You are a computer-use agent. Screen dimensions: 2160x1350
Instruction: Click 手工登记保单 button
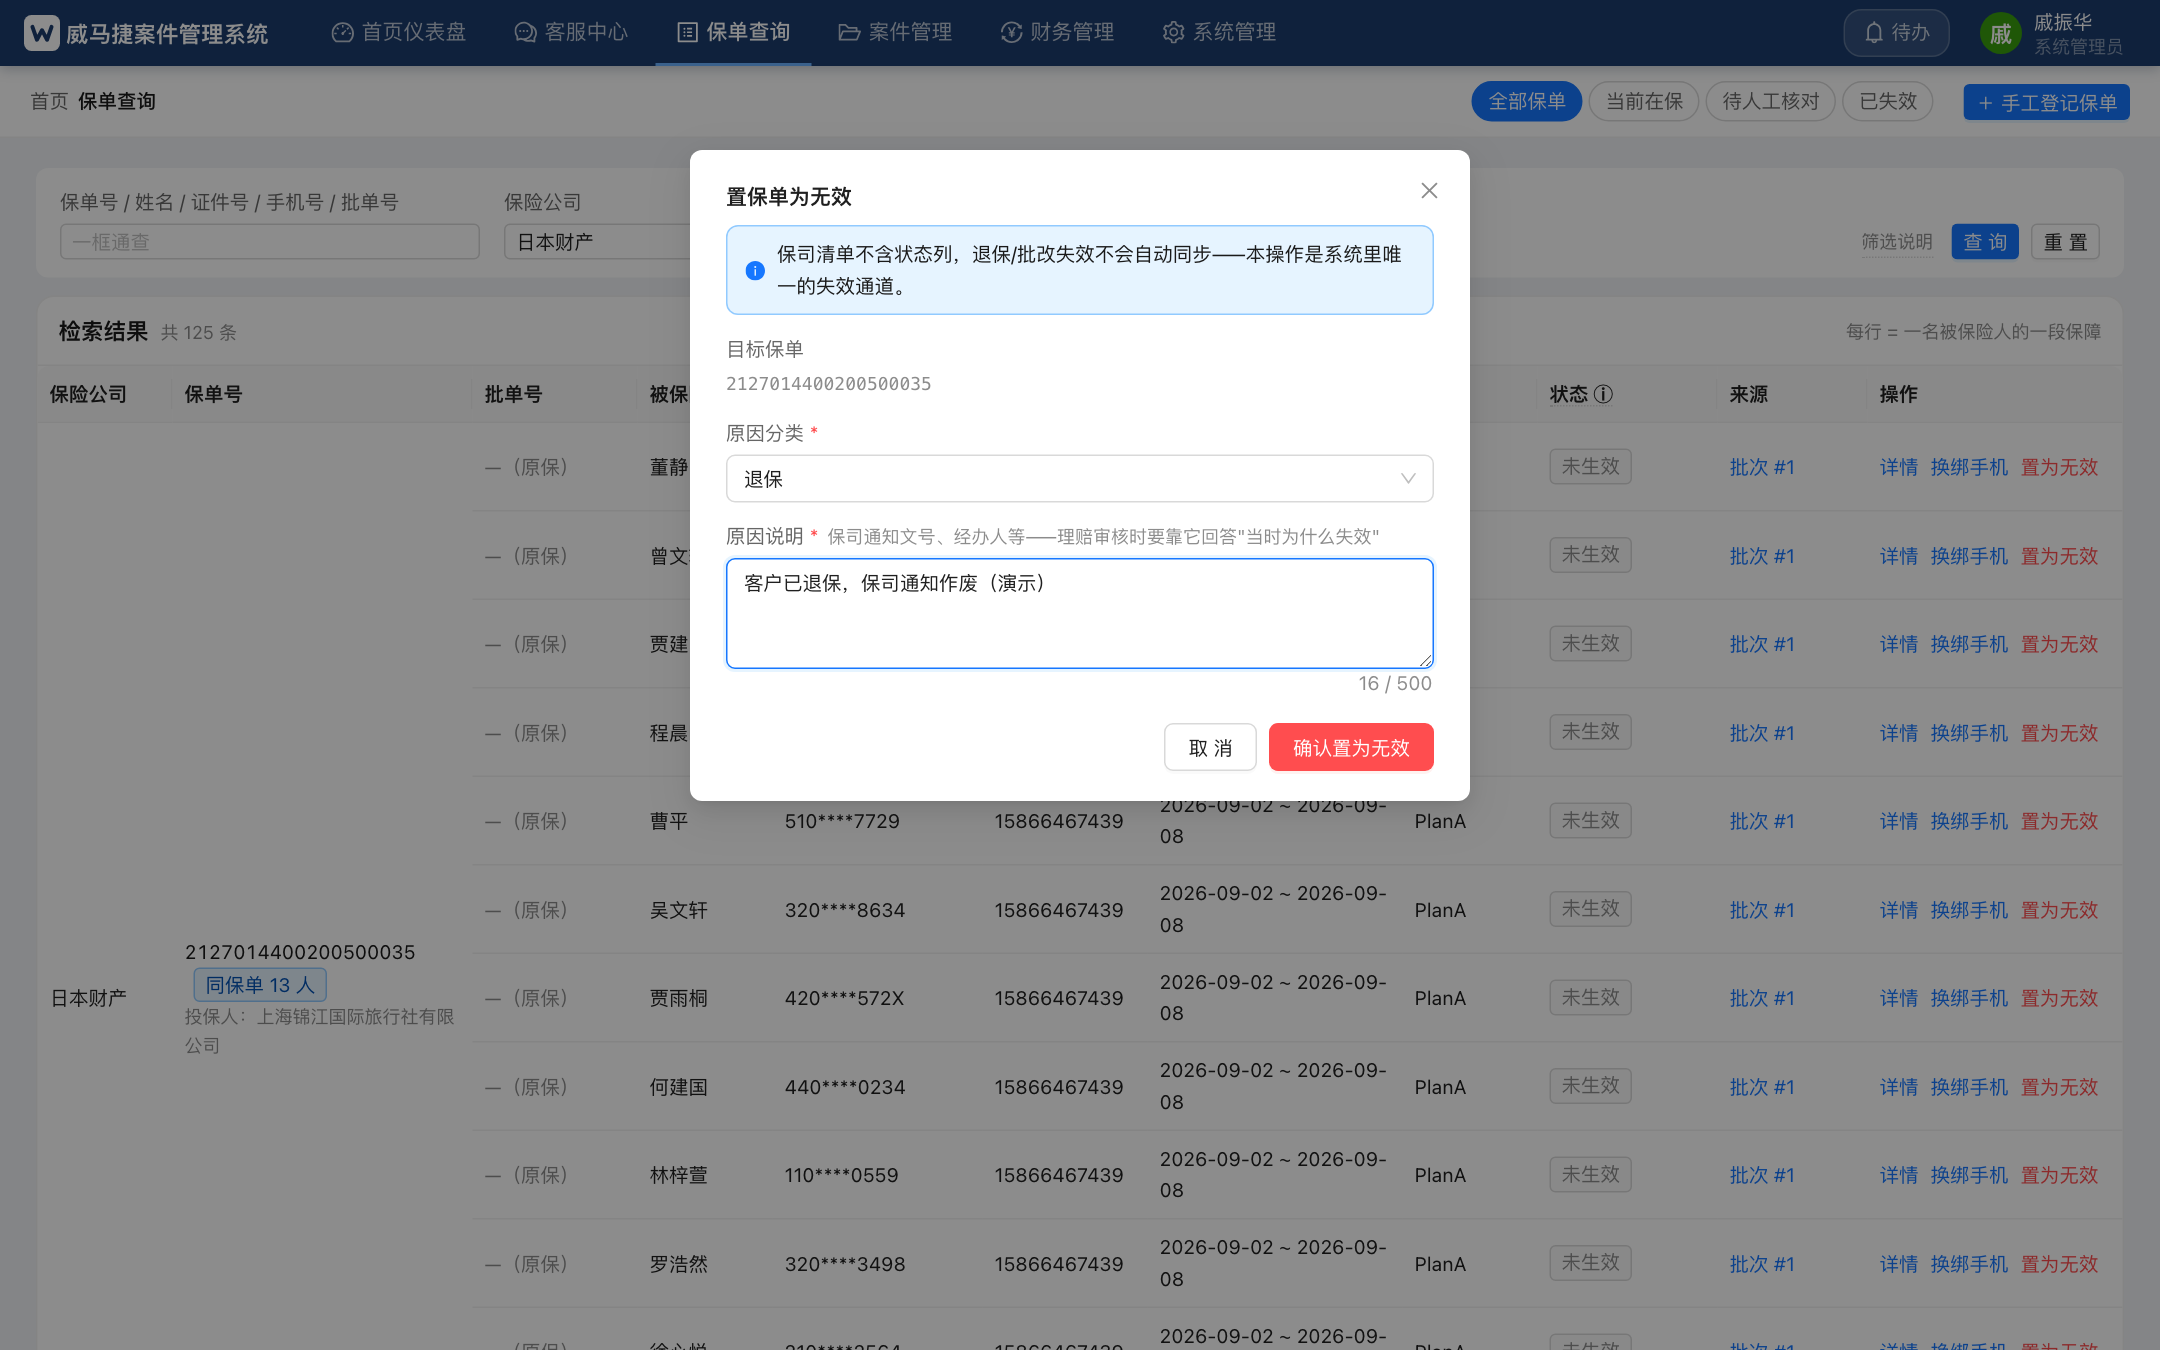2046,102
